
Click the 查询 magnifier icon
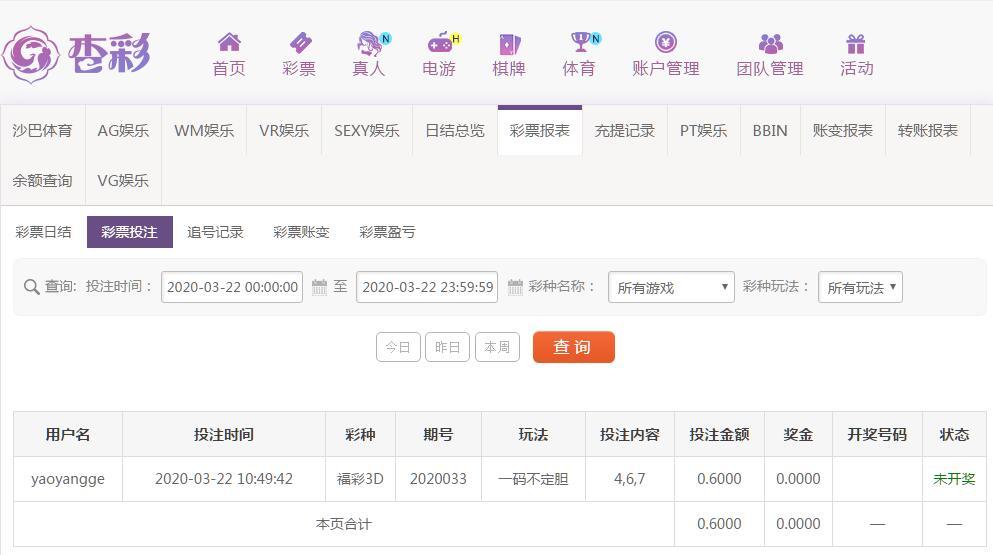pos(31,287)
